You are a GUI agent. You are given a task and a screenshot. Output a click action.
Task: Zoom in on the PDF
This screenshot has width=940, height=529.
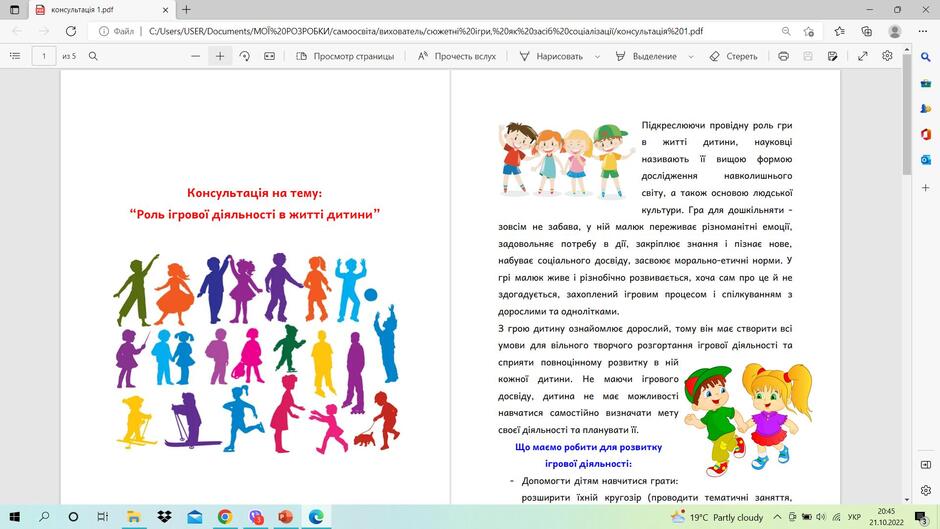(220, 56)
